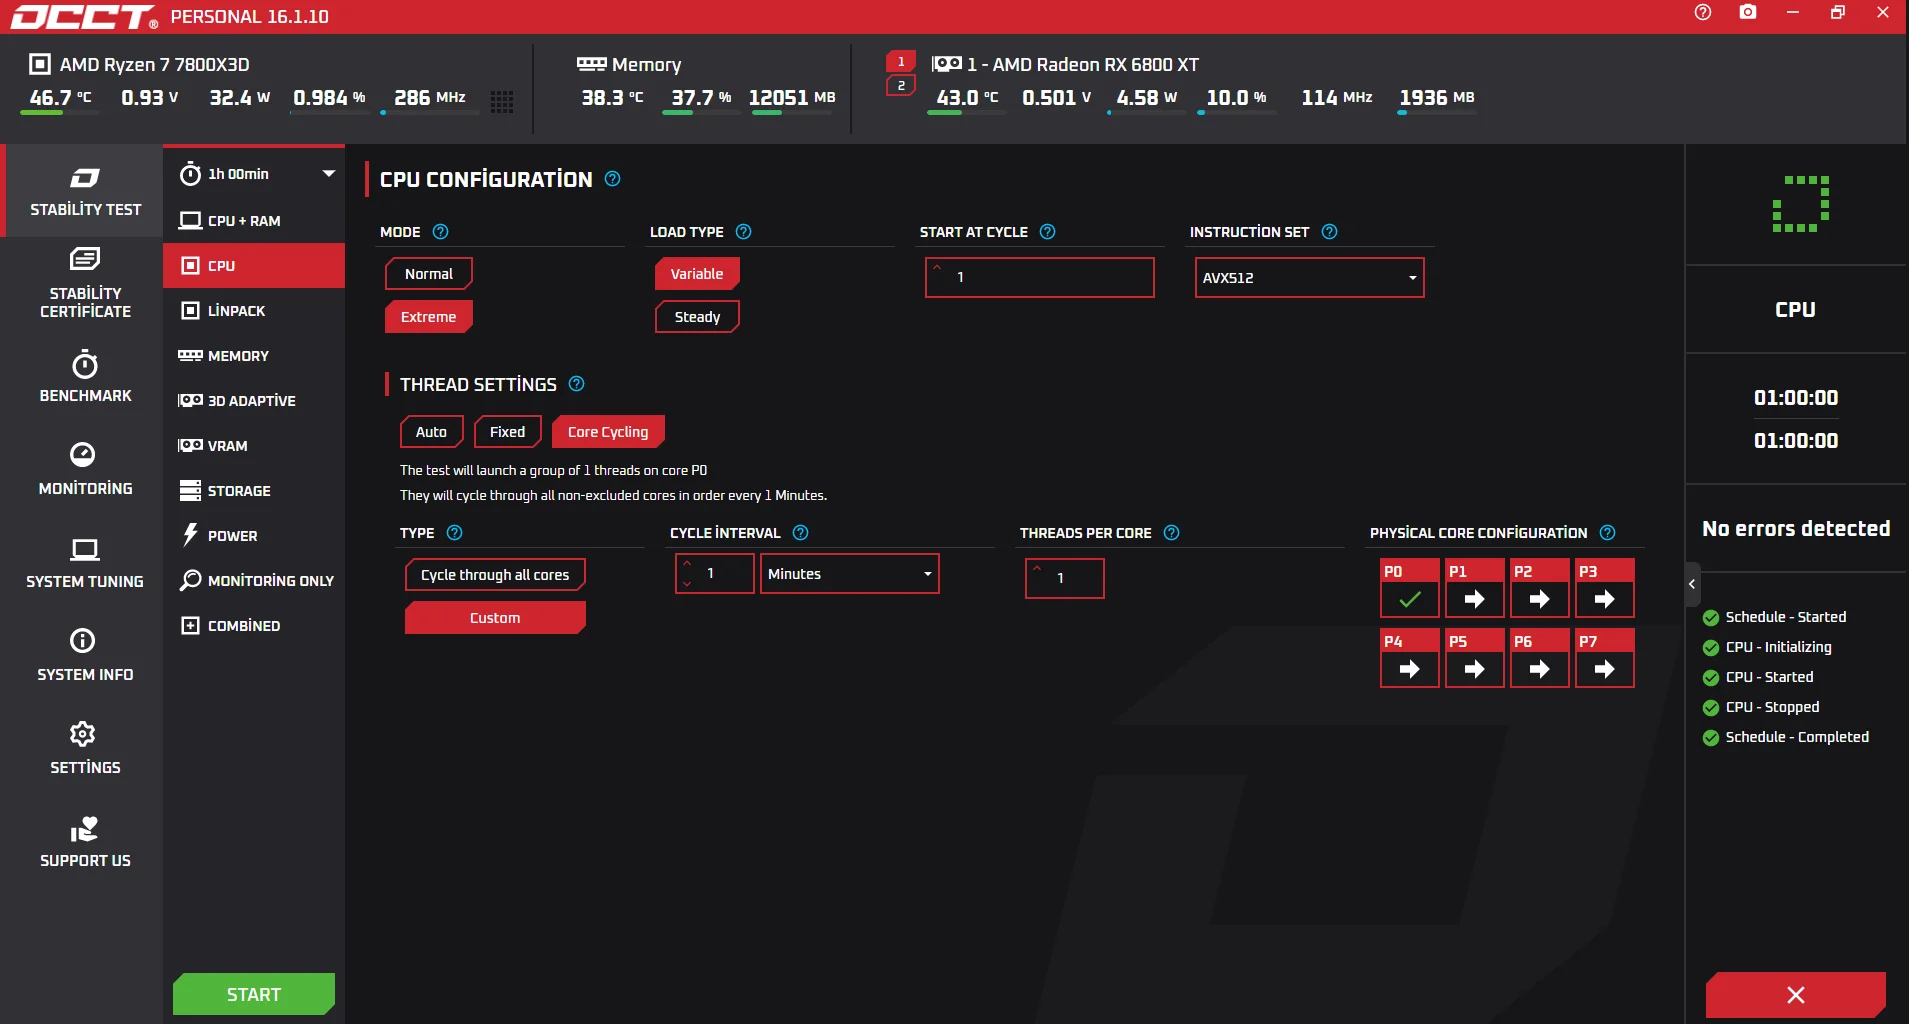
Task: Select GPU 1 in header selector
Action: [901, 62]
